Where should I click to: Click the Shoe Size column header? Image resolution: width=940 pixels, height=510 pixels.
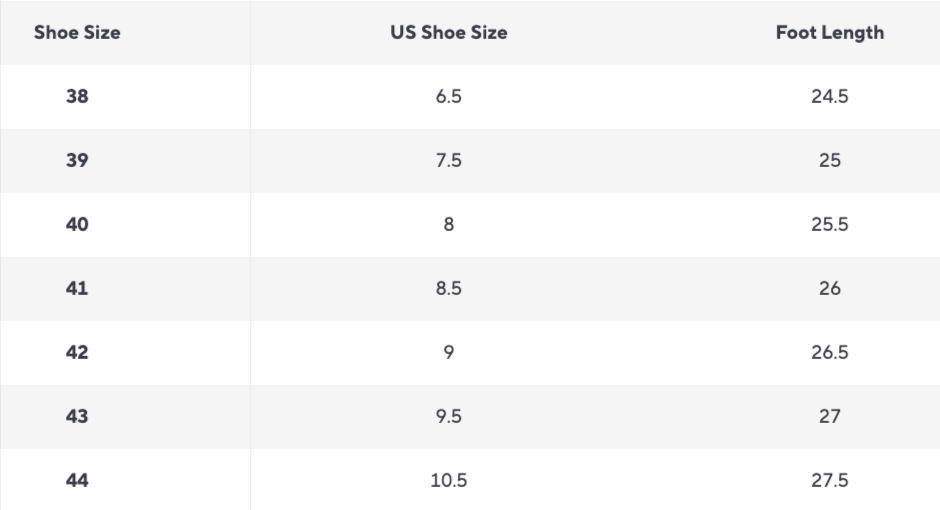click(x=77, y=32)
